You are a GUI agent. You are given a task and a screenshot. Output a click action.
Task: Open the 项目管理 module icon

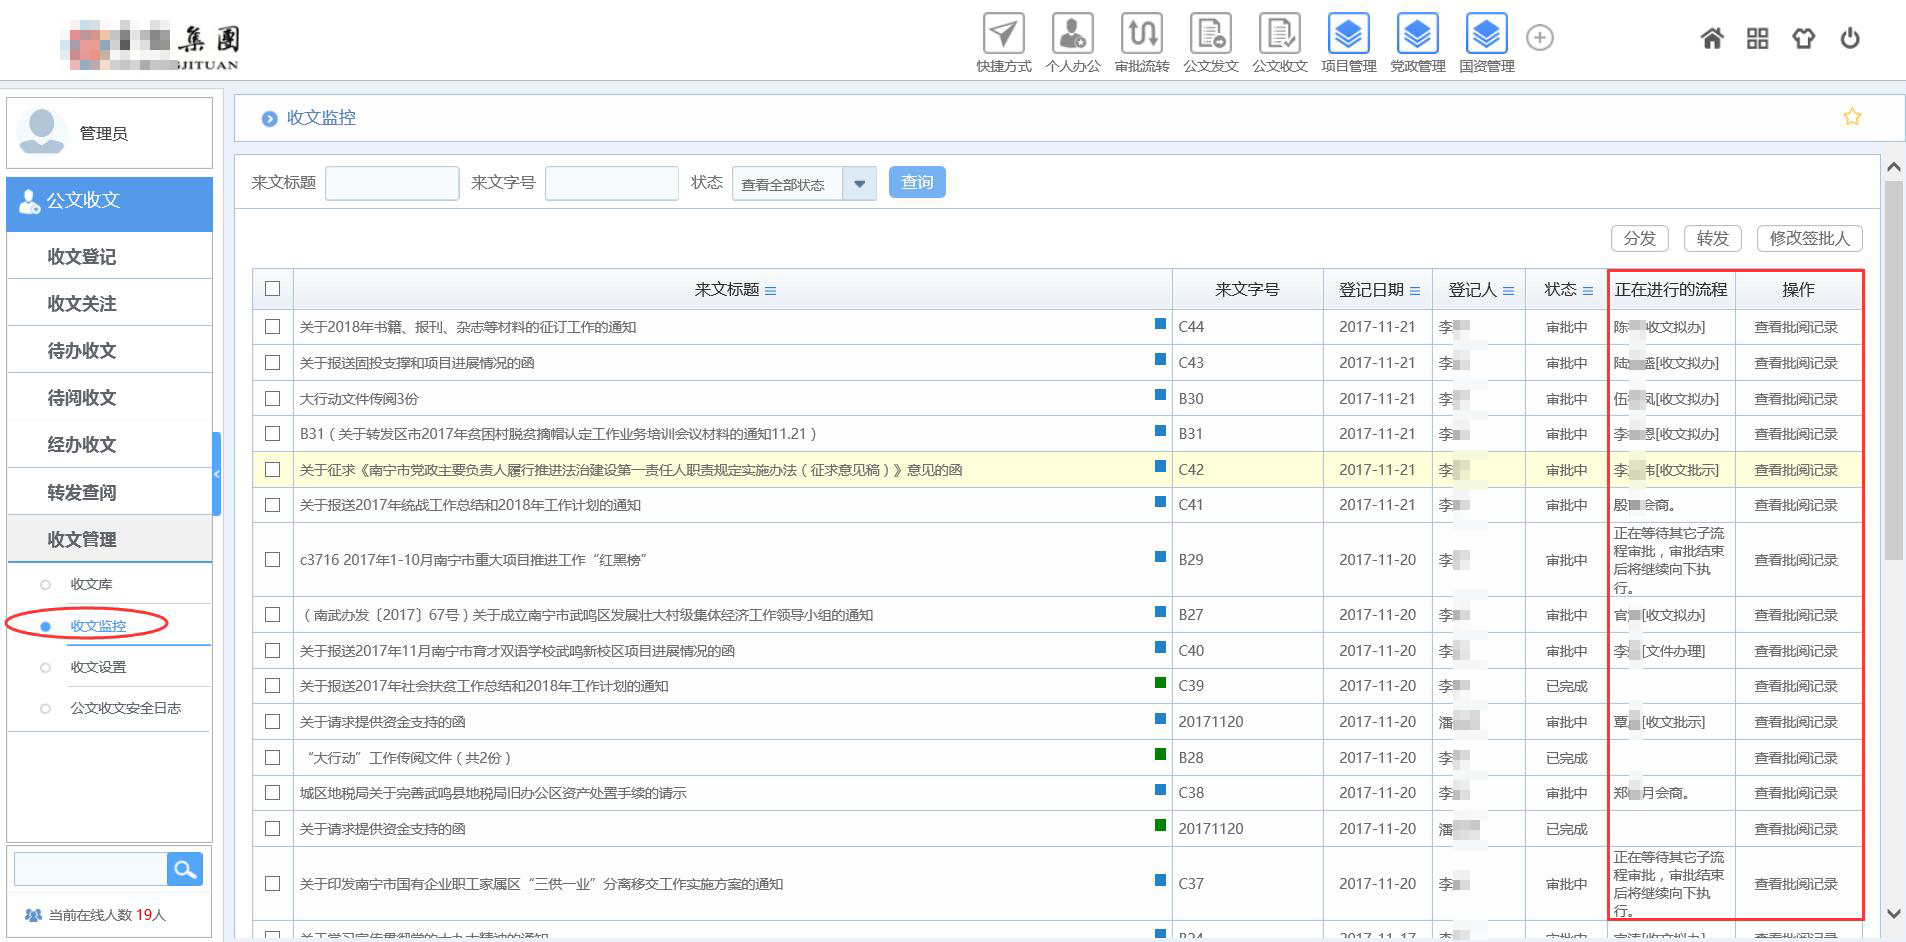click(x=1348, y=35)
